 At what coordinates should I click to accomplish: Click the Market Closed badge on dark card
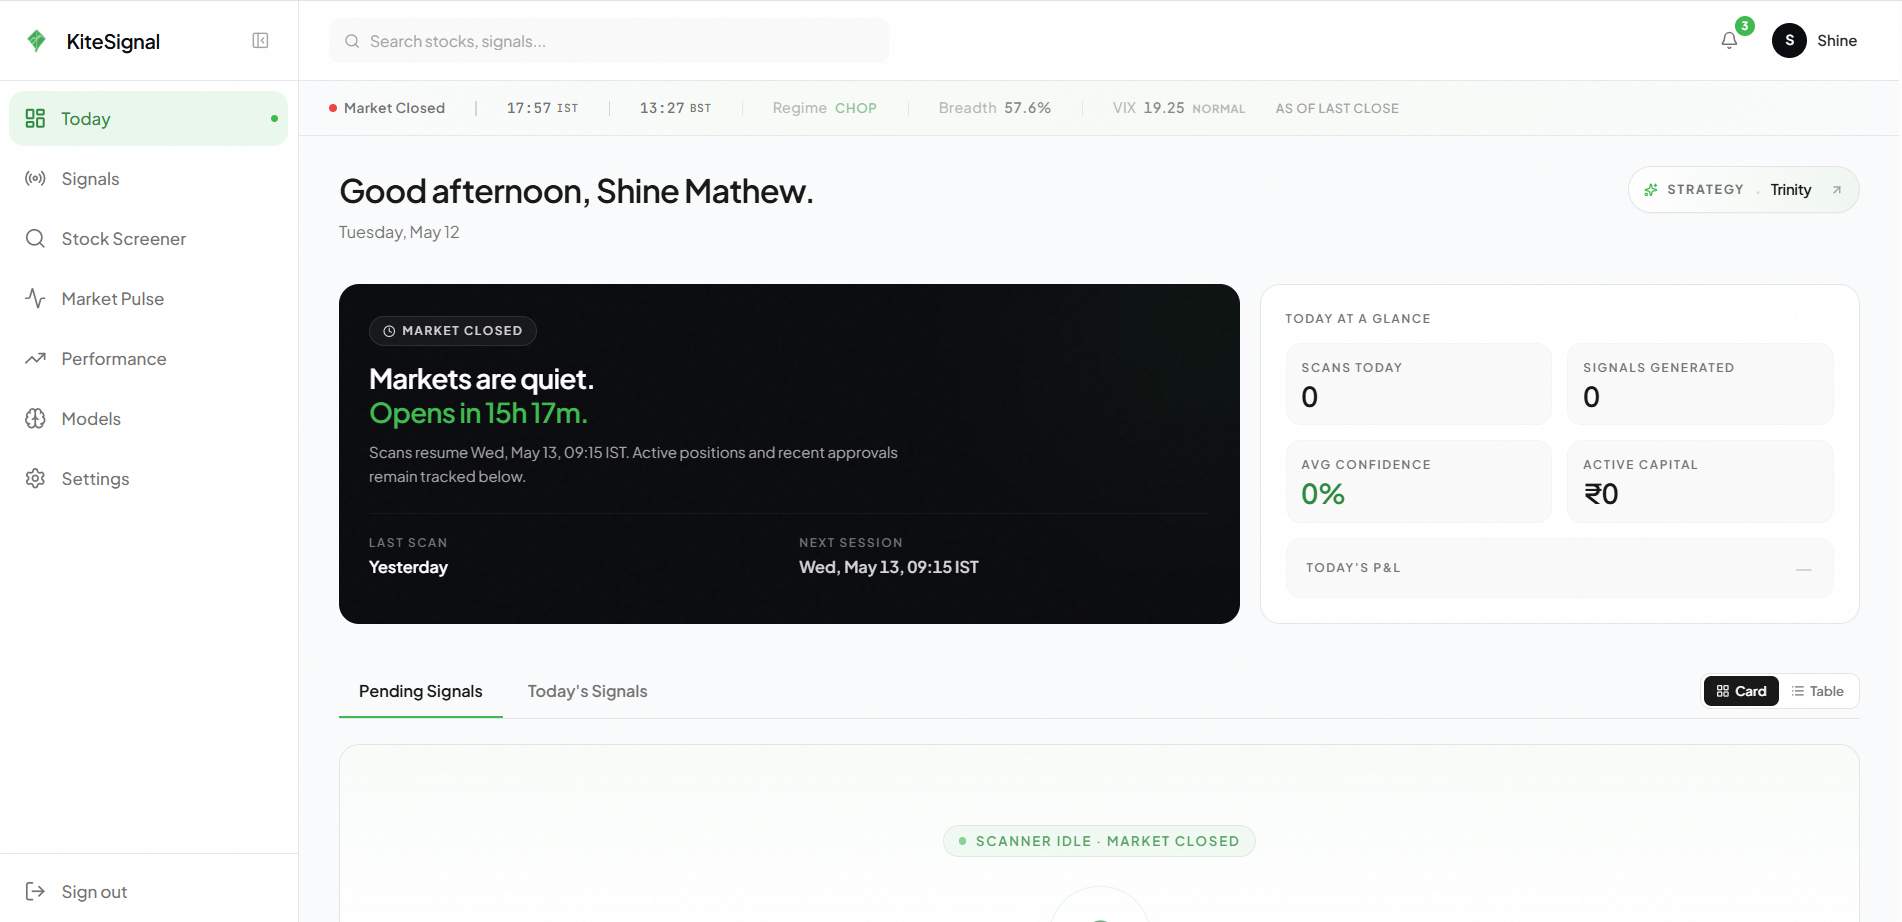click(453, 331)
